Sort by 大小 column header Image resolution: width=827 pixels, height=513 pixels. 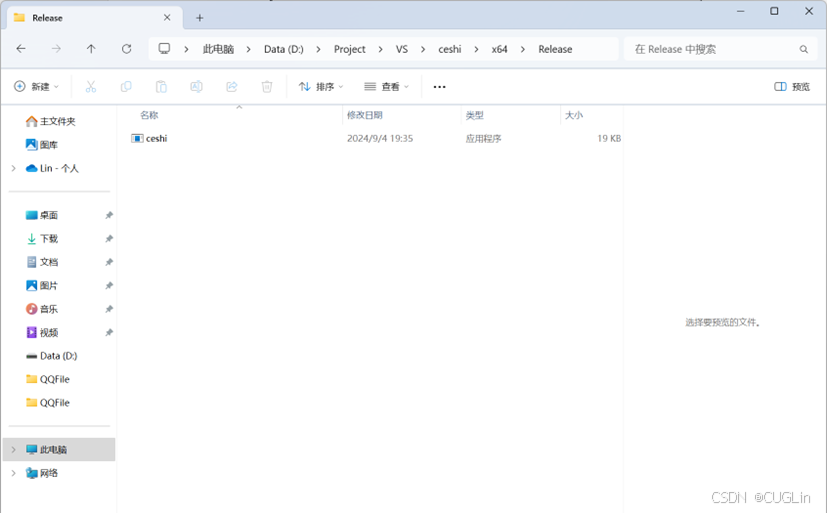click(x=574, y=115)
